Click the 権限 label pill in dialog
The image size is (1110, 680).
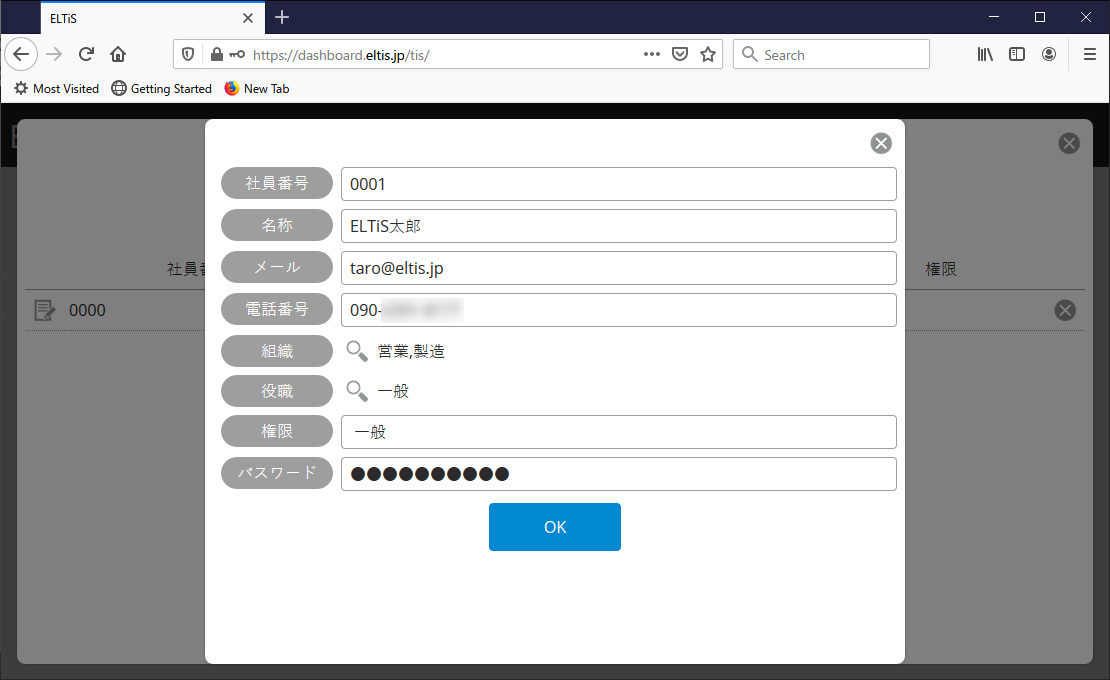pyautogui.click(x=277, y=431)
